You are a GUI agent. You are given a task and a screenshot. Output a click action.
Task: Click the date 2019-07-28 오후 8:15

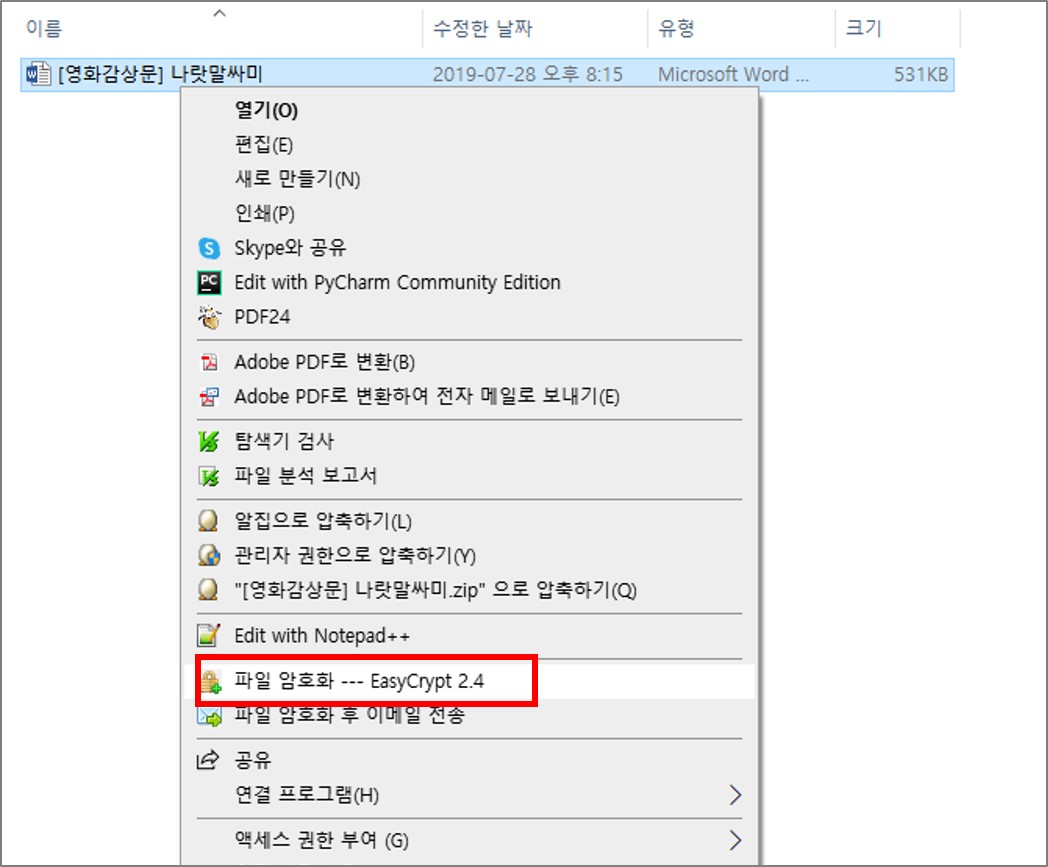527,74
